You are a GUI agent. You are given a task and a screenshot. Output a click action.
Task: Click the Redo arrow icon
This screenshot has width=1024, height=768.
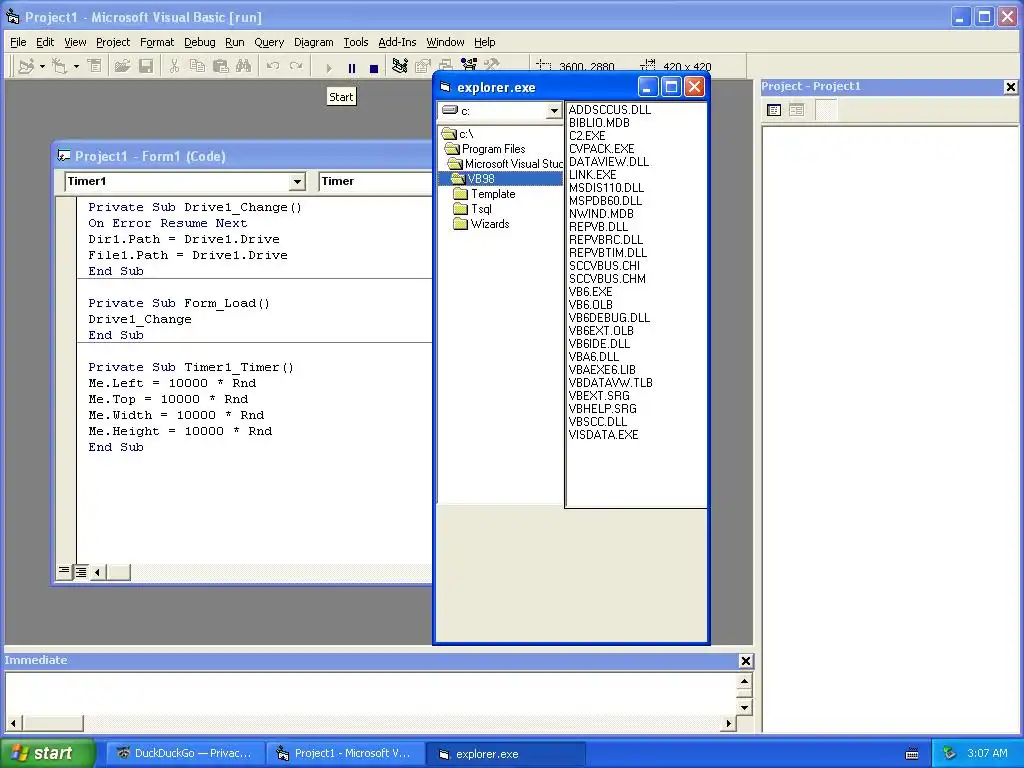(x=296, y=66)
